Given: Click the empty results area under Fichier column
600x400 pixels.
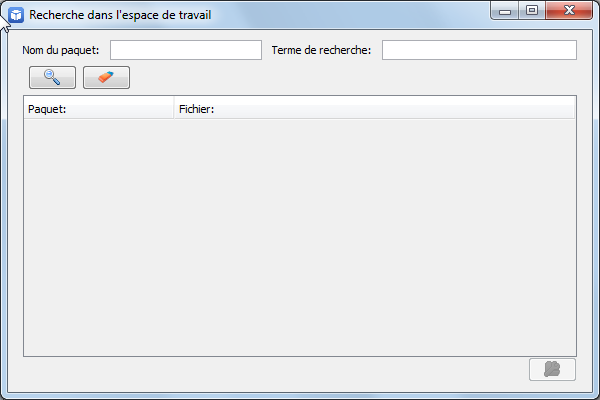Looking at the screenshot, I should [375, 237].
